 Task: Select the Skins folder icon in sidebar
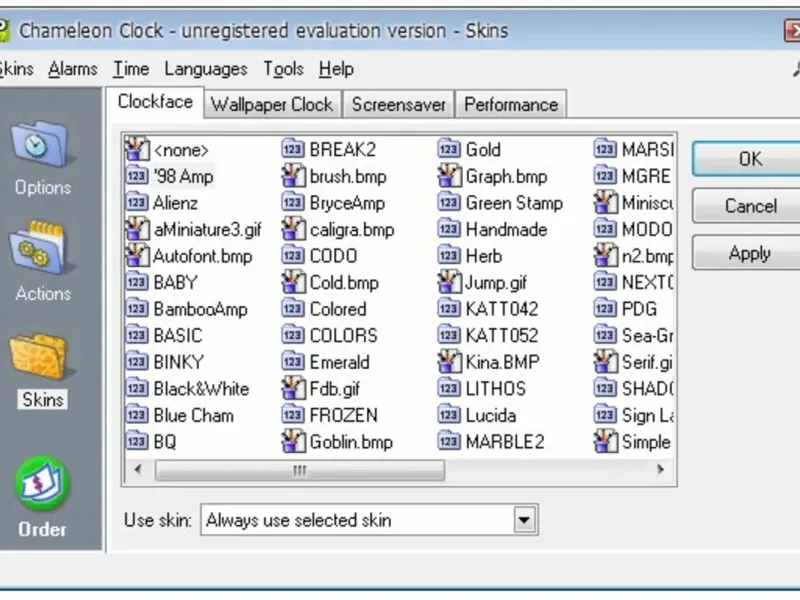40,357
